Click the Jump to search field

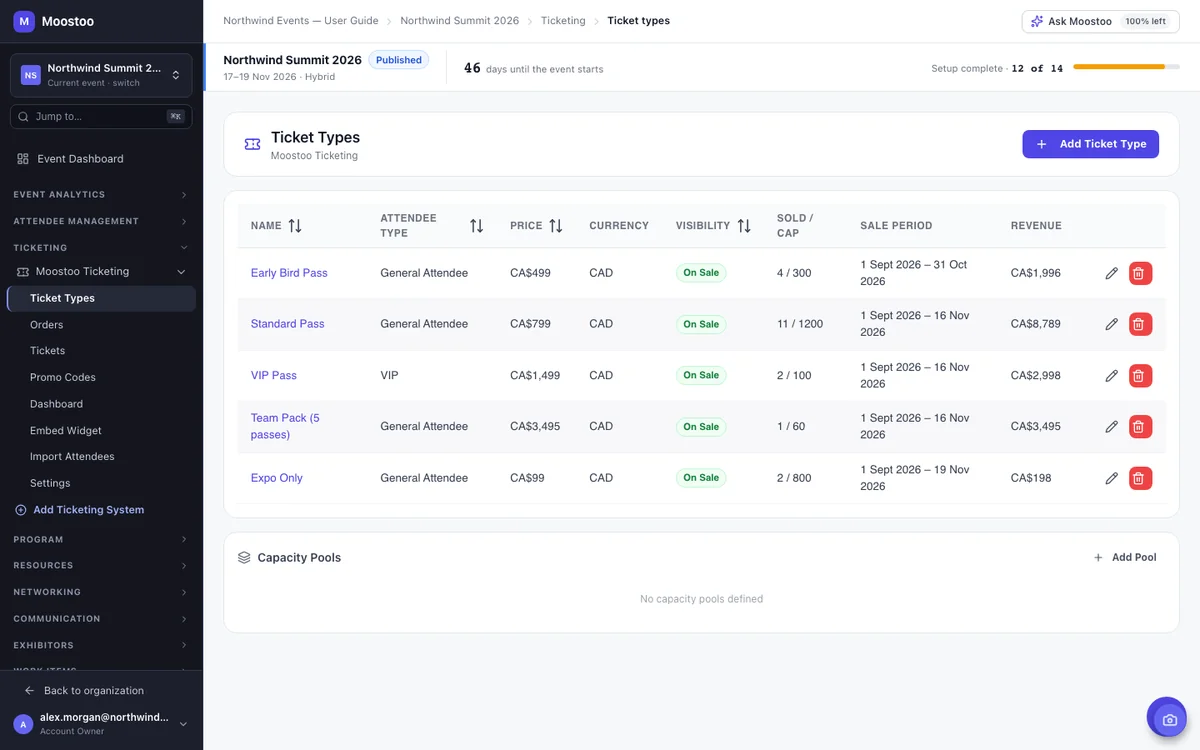coord(101,117)
